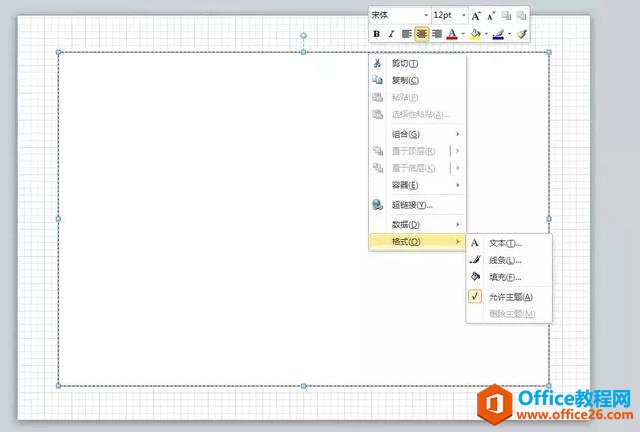This screenshot has height=432, width=640.
Task: Toggle the 允许主题(A) checkmark
Action: [x=475, y=296]
